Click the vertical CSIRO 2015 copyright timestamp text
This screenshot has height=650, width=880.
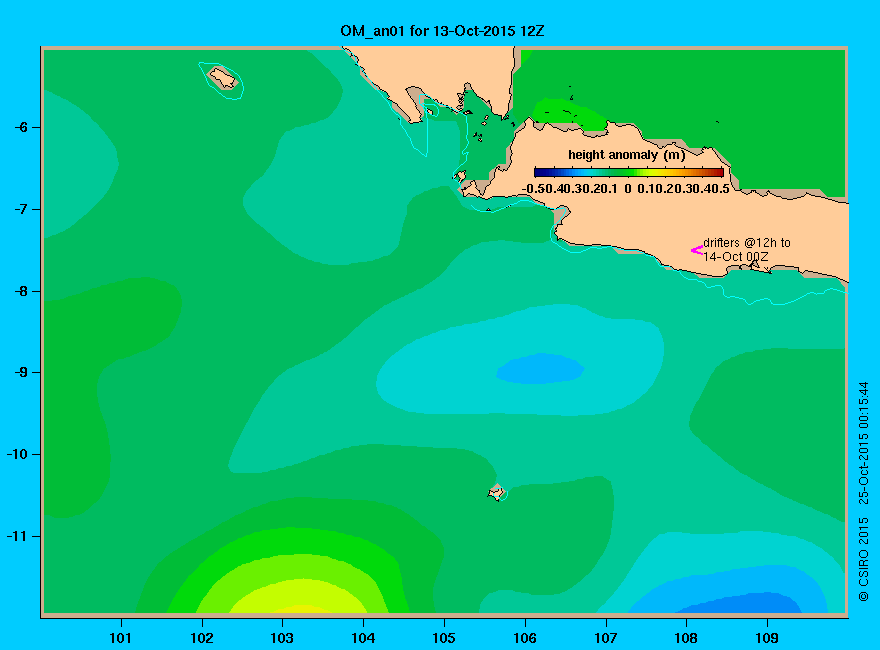(x=863, y=492)
